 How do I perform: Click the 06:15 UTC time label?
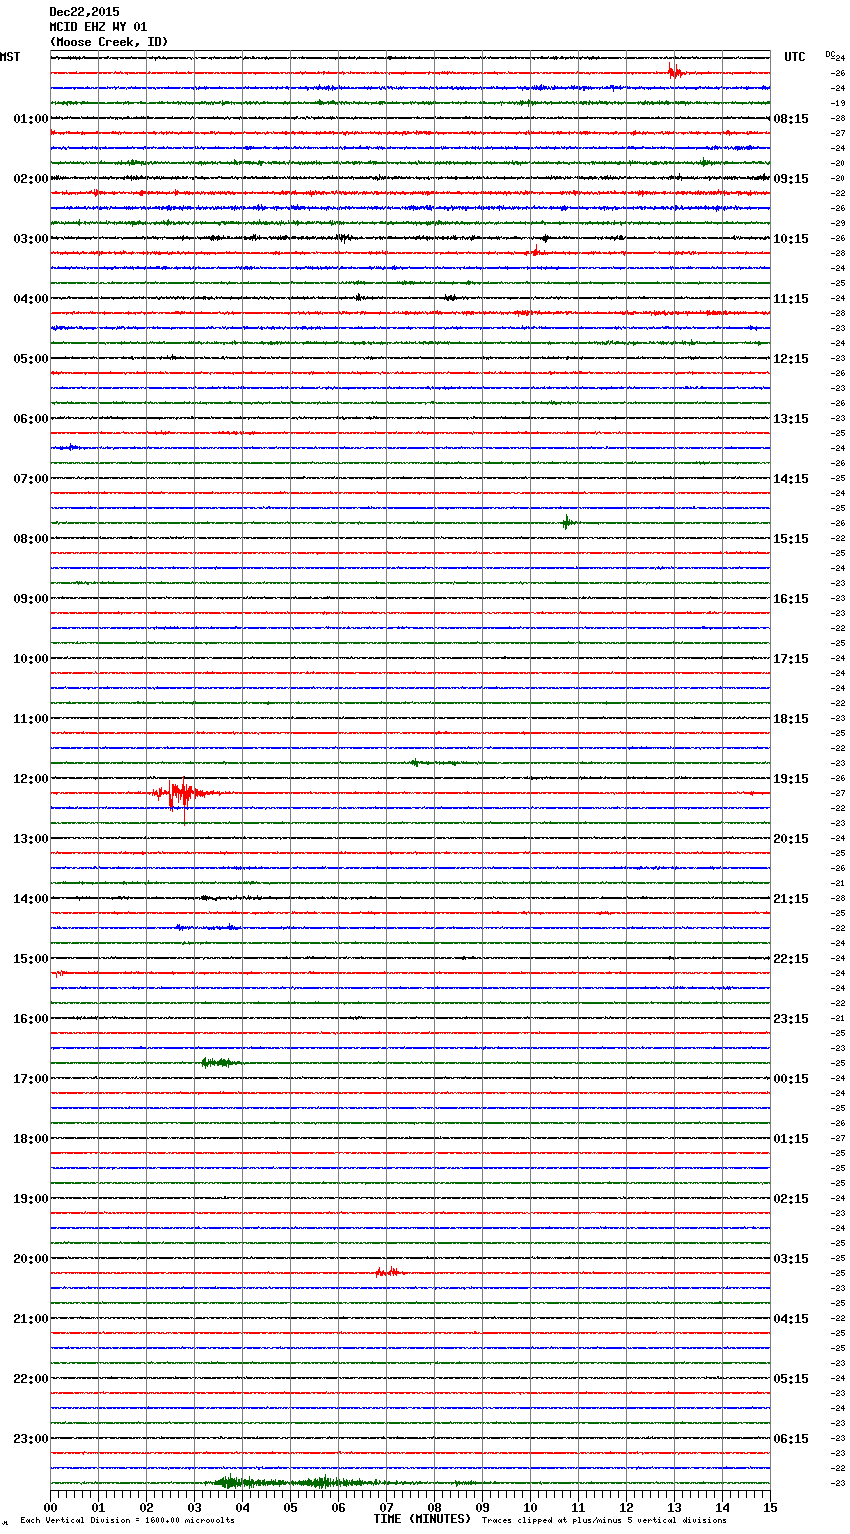coord(791,1439)
